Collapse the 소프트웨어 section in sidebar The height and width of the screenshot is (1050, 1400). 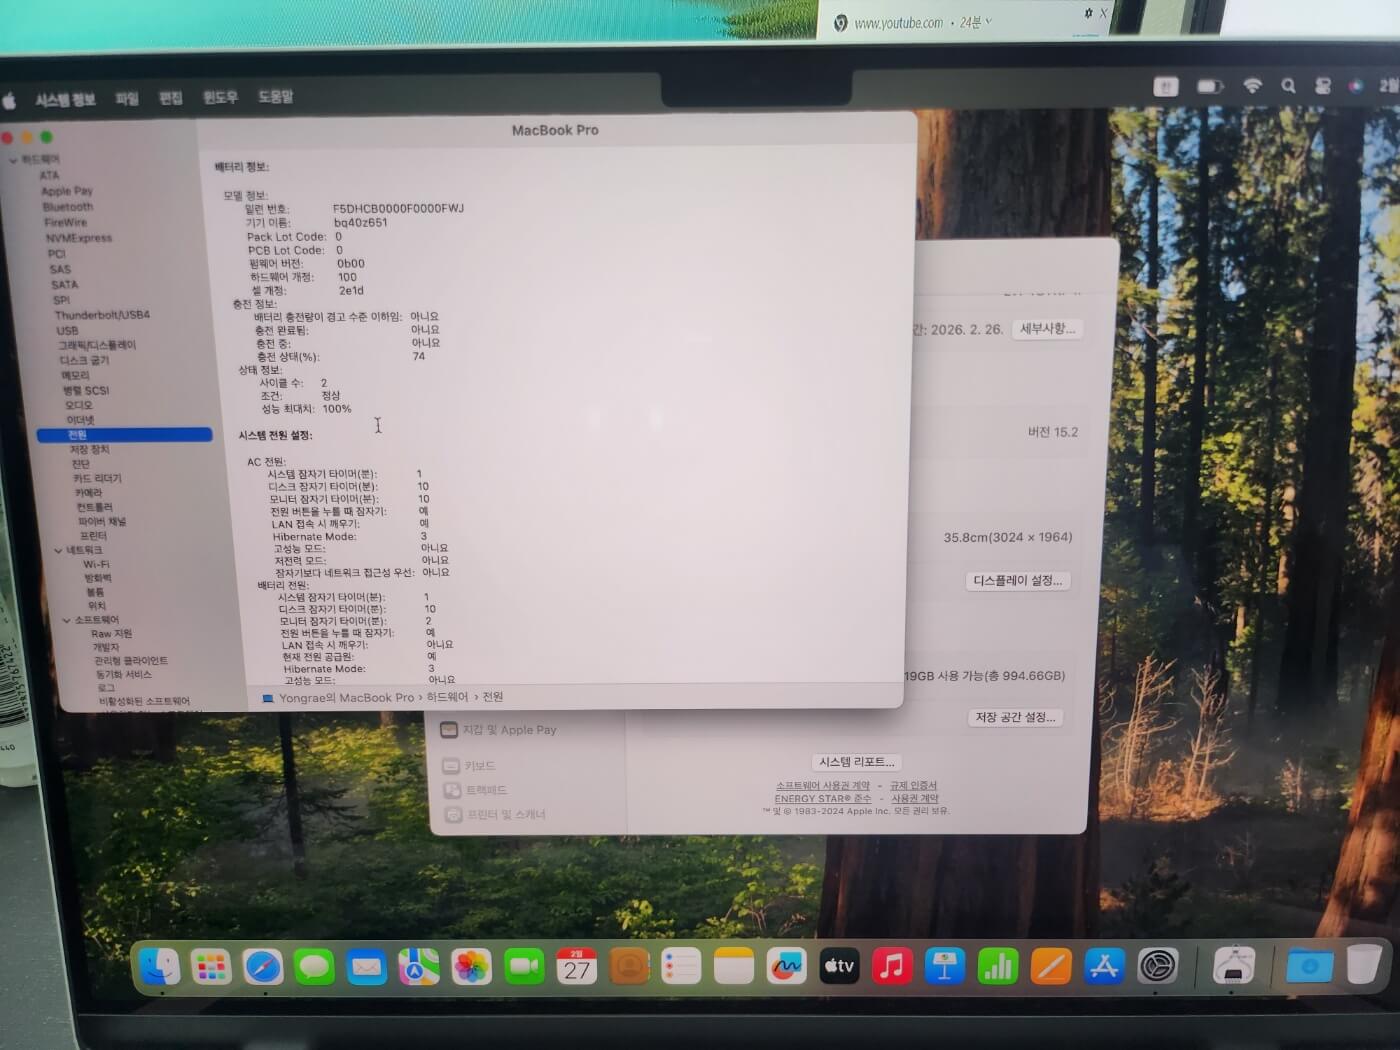click(x=67, y=621)
